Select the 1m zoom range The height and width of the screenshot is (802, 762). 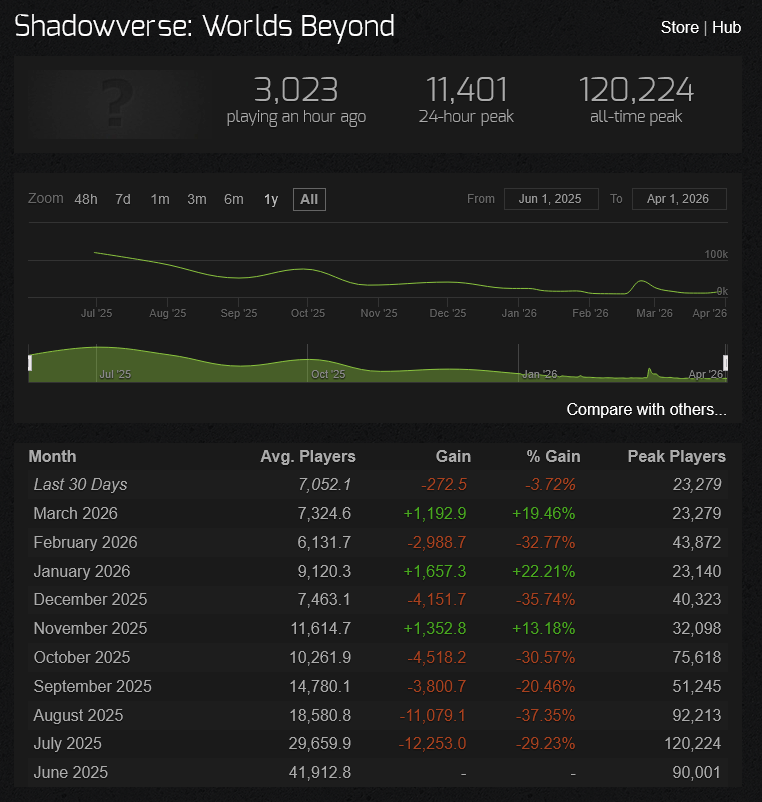160,199
